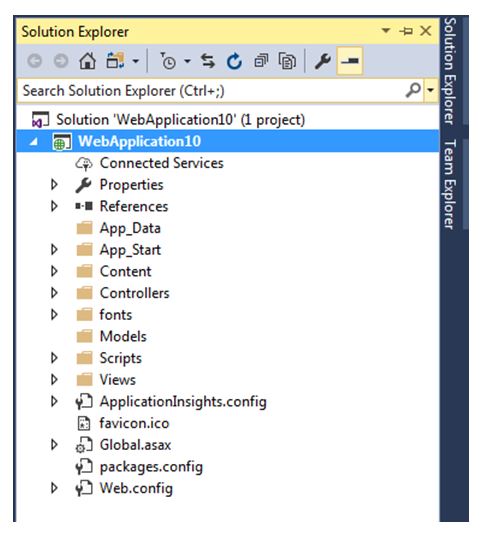This screenshot has height=535, width=491.
Task: Expand the Views folder
Action: pyautogui.click(x=54, y=379)
